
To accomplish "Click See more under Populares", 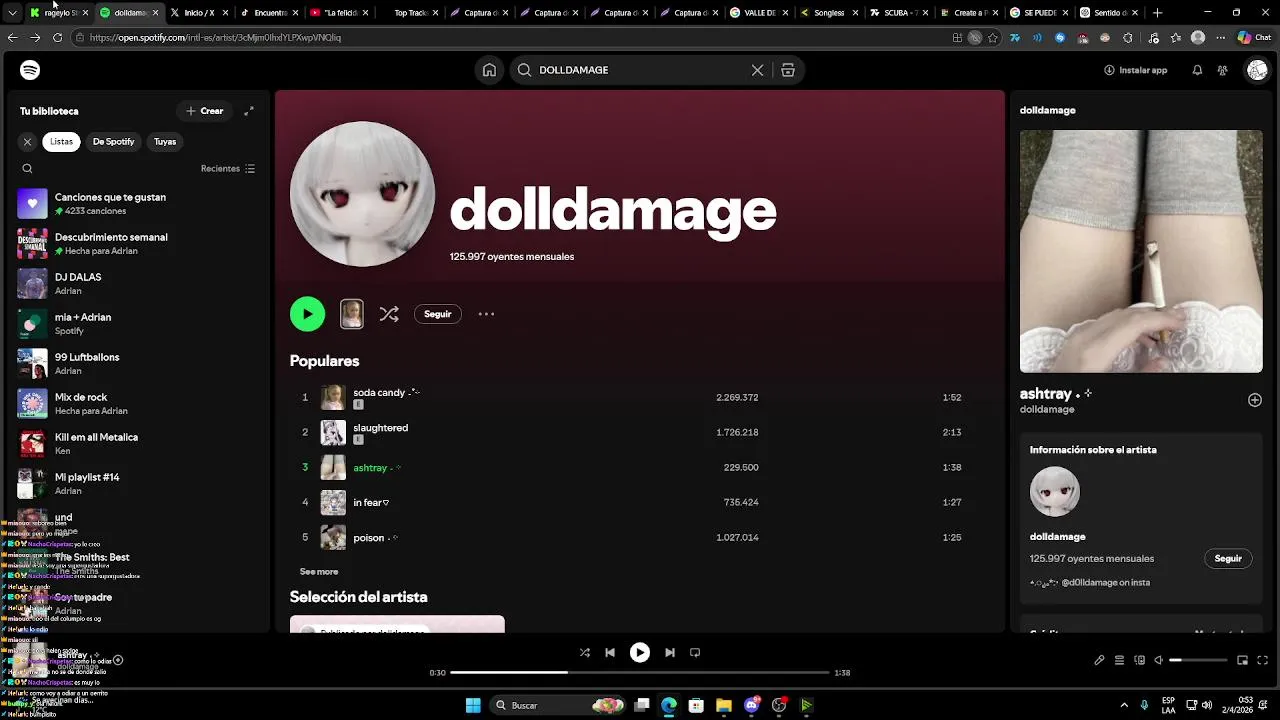I will (319, 572).
